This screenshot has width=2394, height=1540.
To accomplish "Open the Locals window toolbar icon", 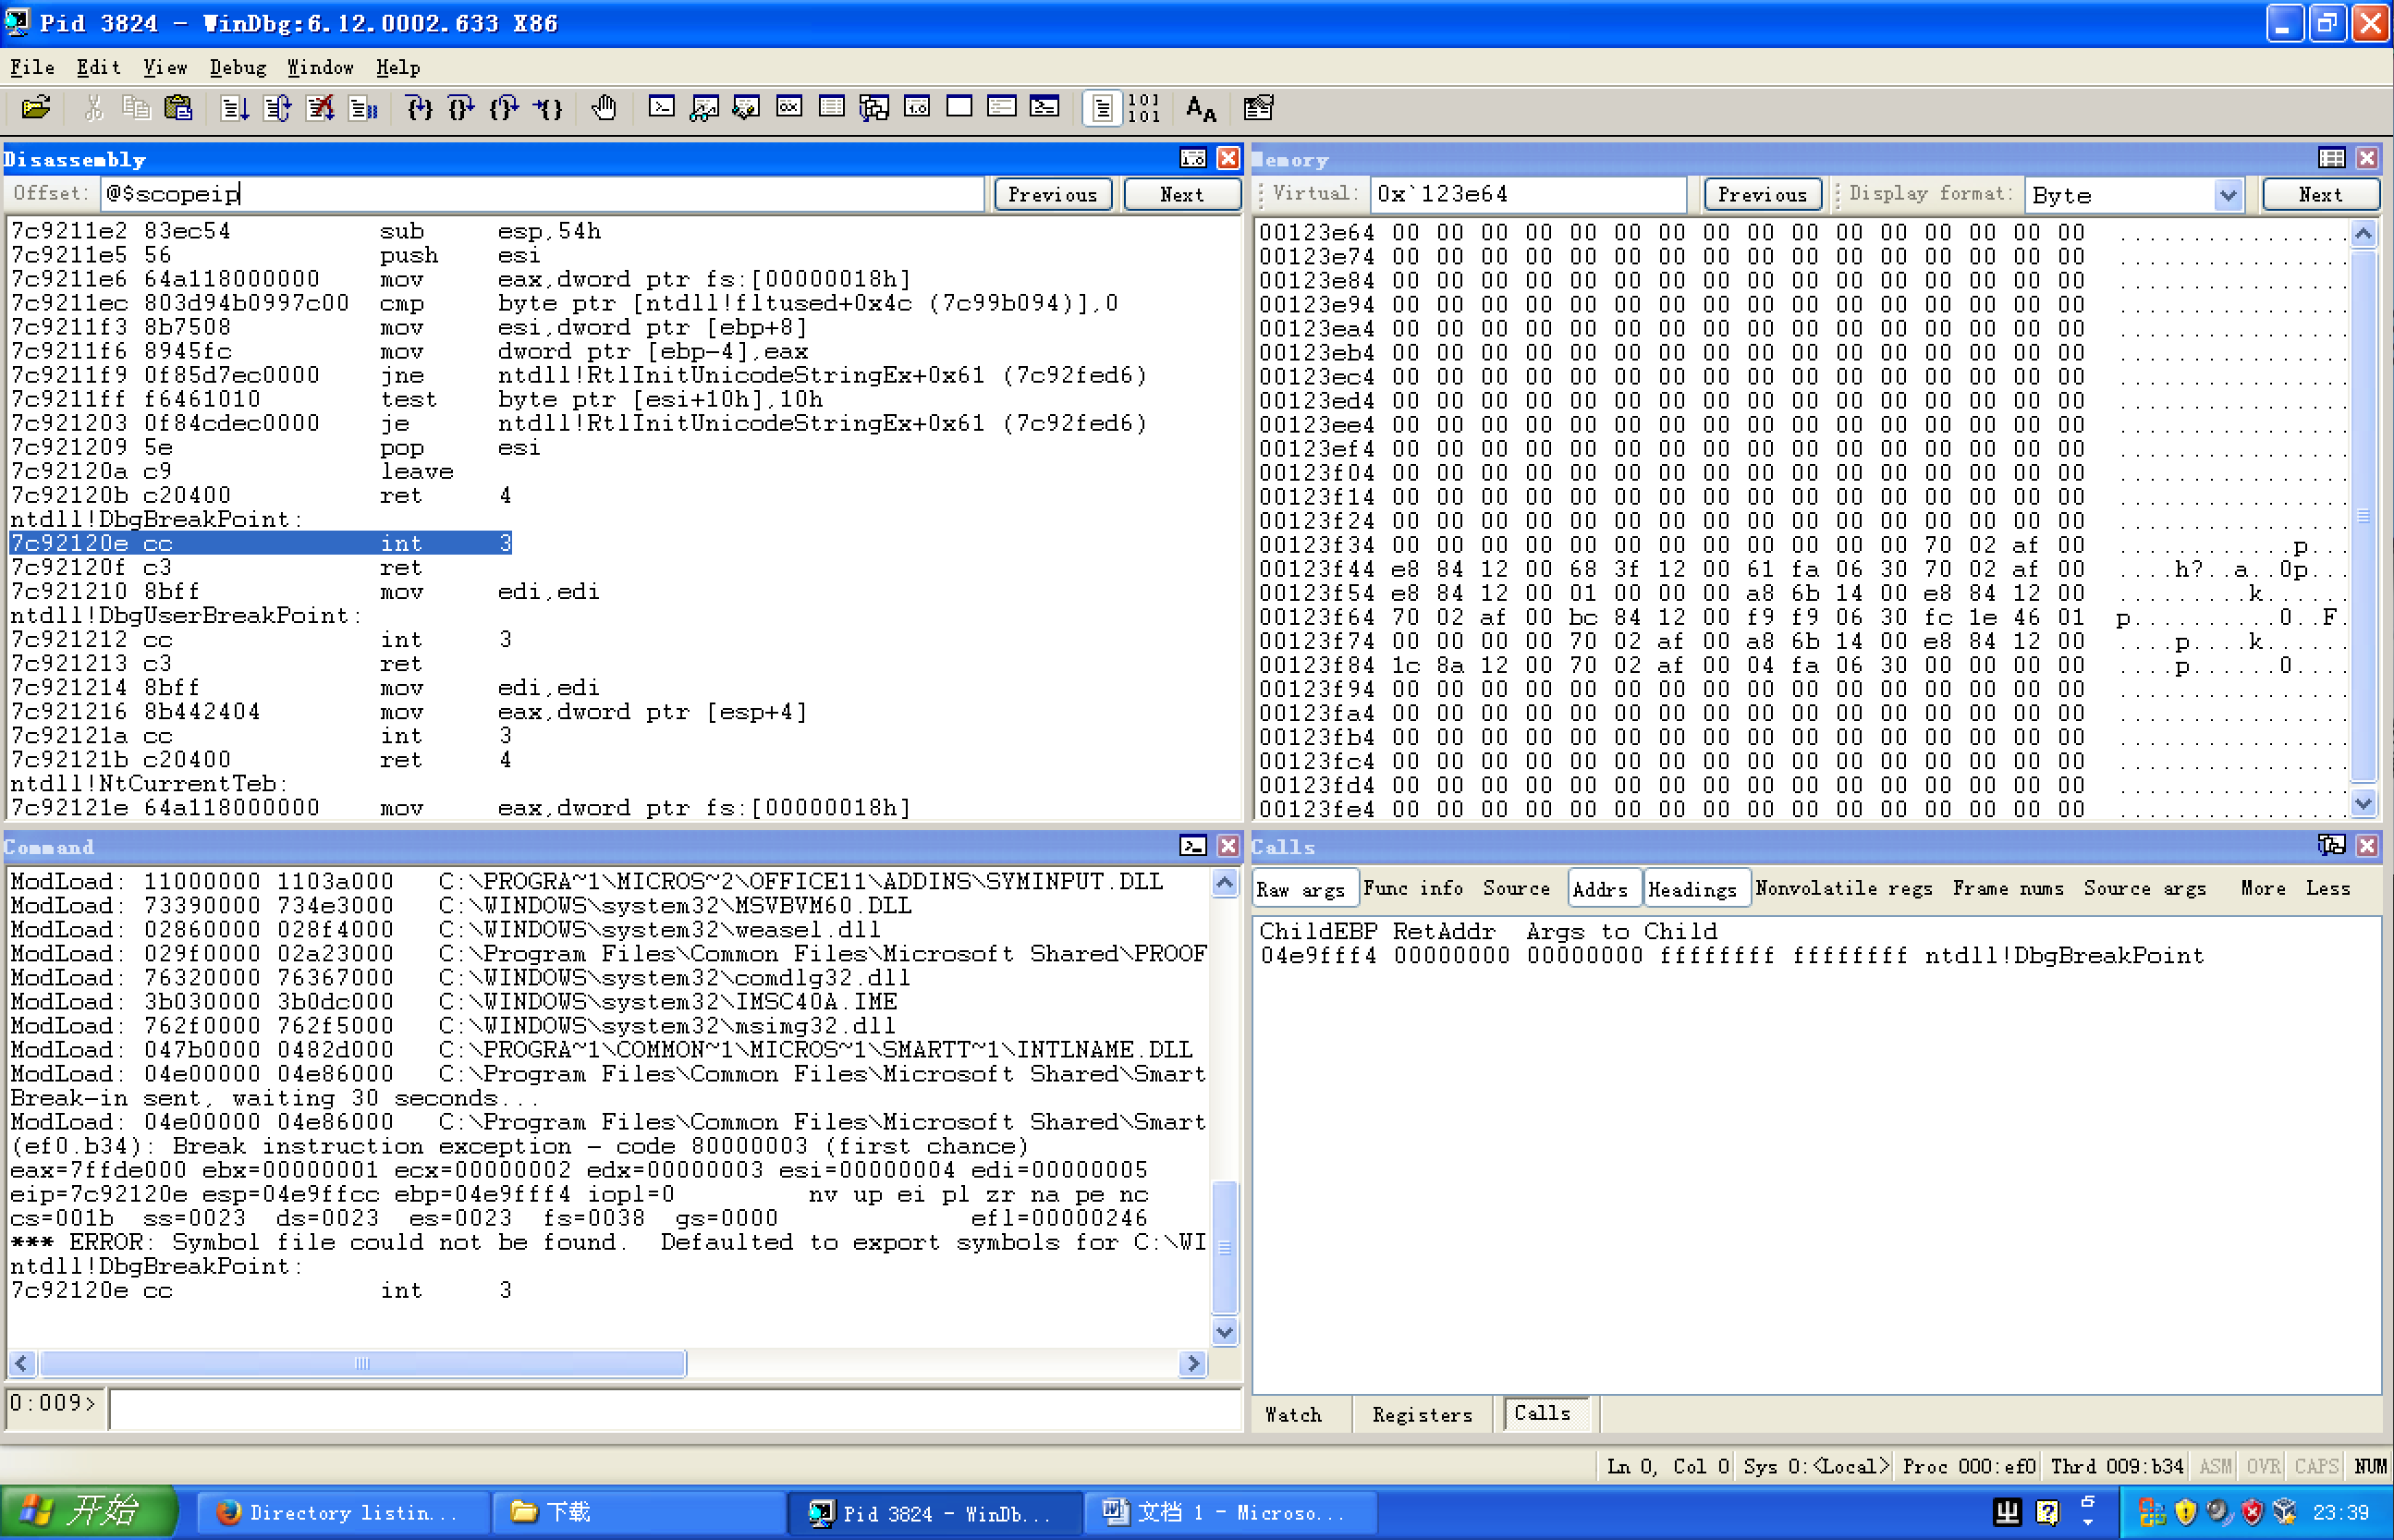I will [x=746, y=108].
